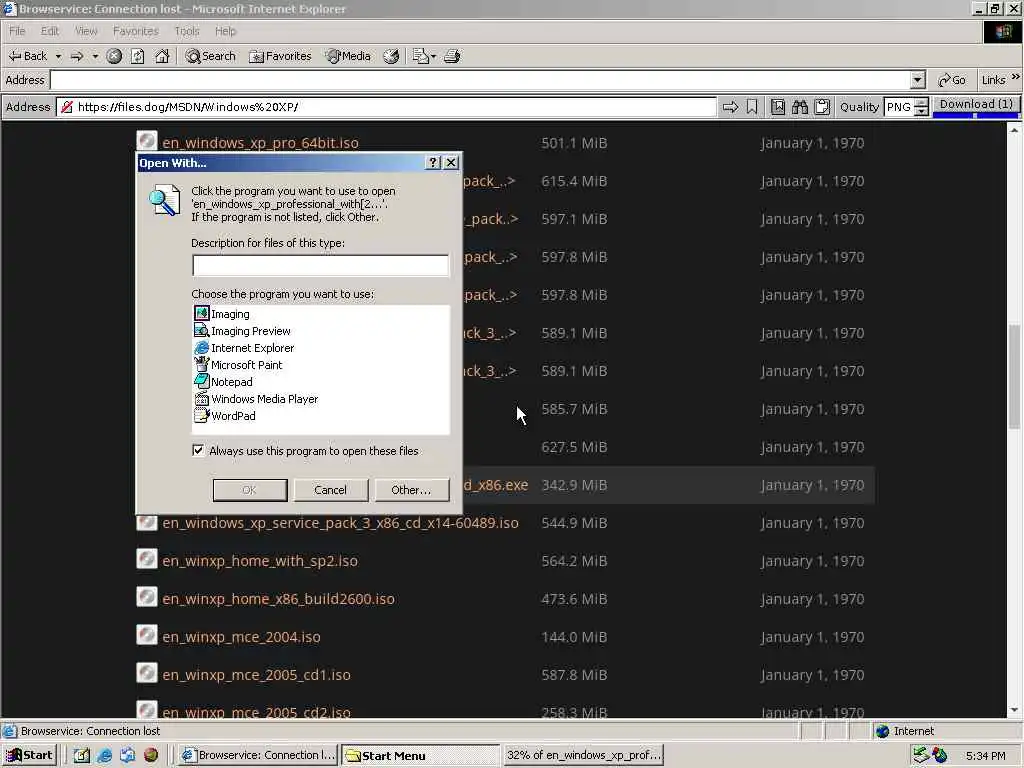This screenshot has width=1024, height=768.
Task: Go forward with the Forward arrow
Action: (x=77, y=56)
